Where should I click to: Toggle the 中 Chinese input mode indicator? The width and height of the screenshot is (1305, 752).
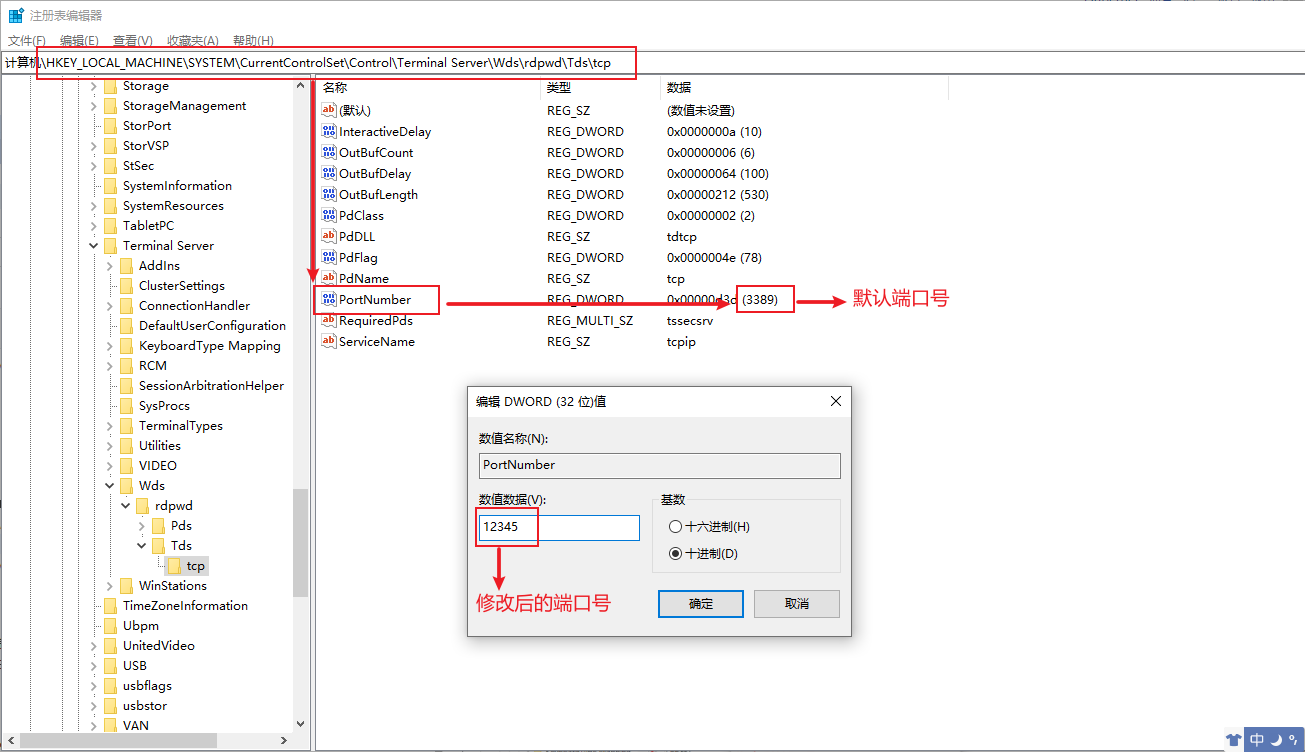pyautogui.click(x=1257, y=740)
